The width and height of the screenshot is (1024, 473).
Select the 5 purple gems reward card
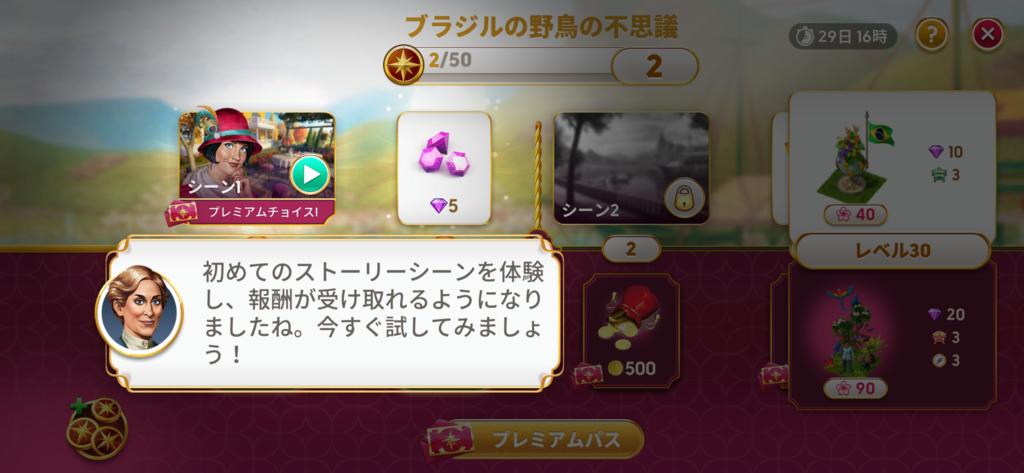[x=444, y=169]
